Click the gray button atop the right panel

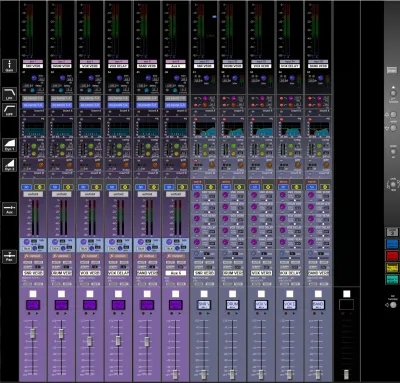[x=392, y=70]
